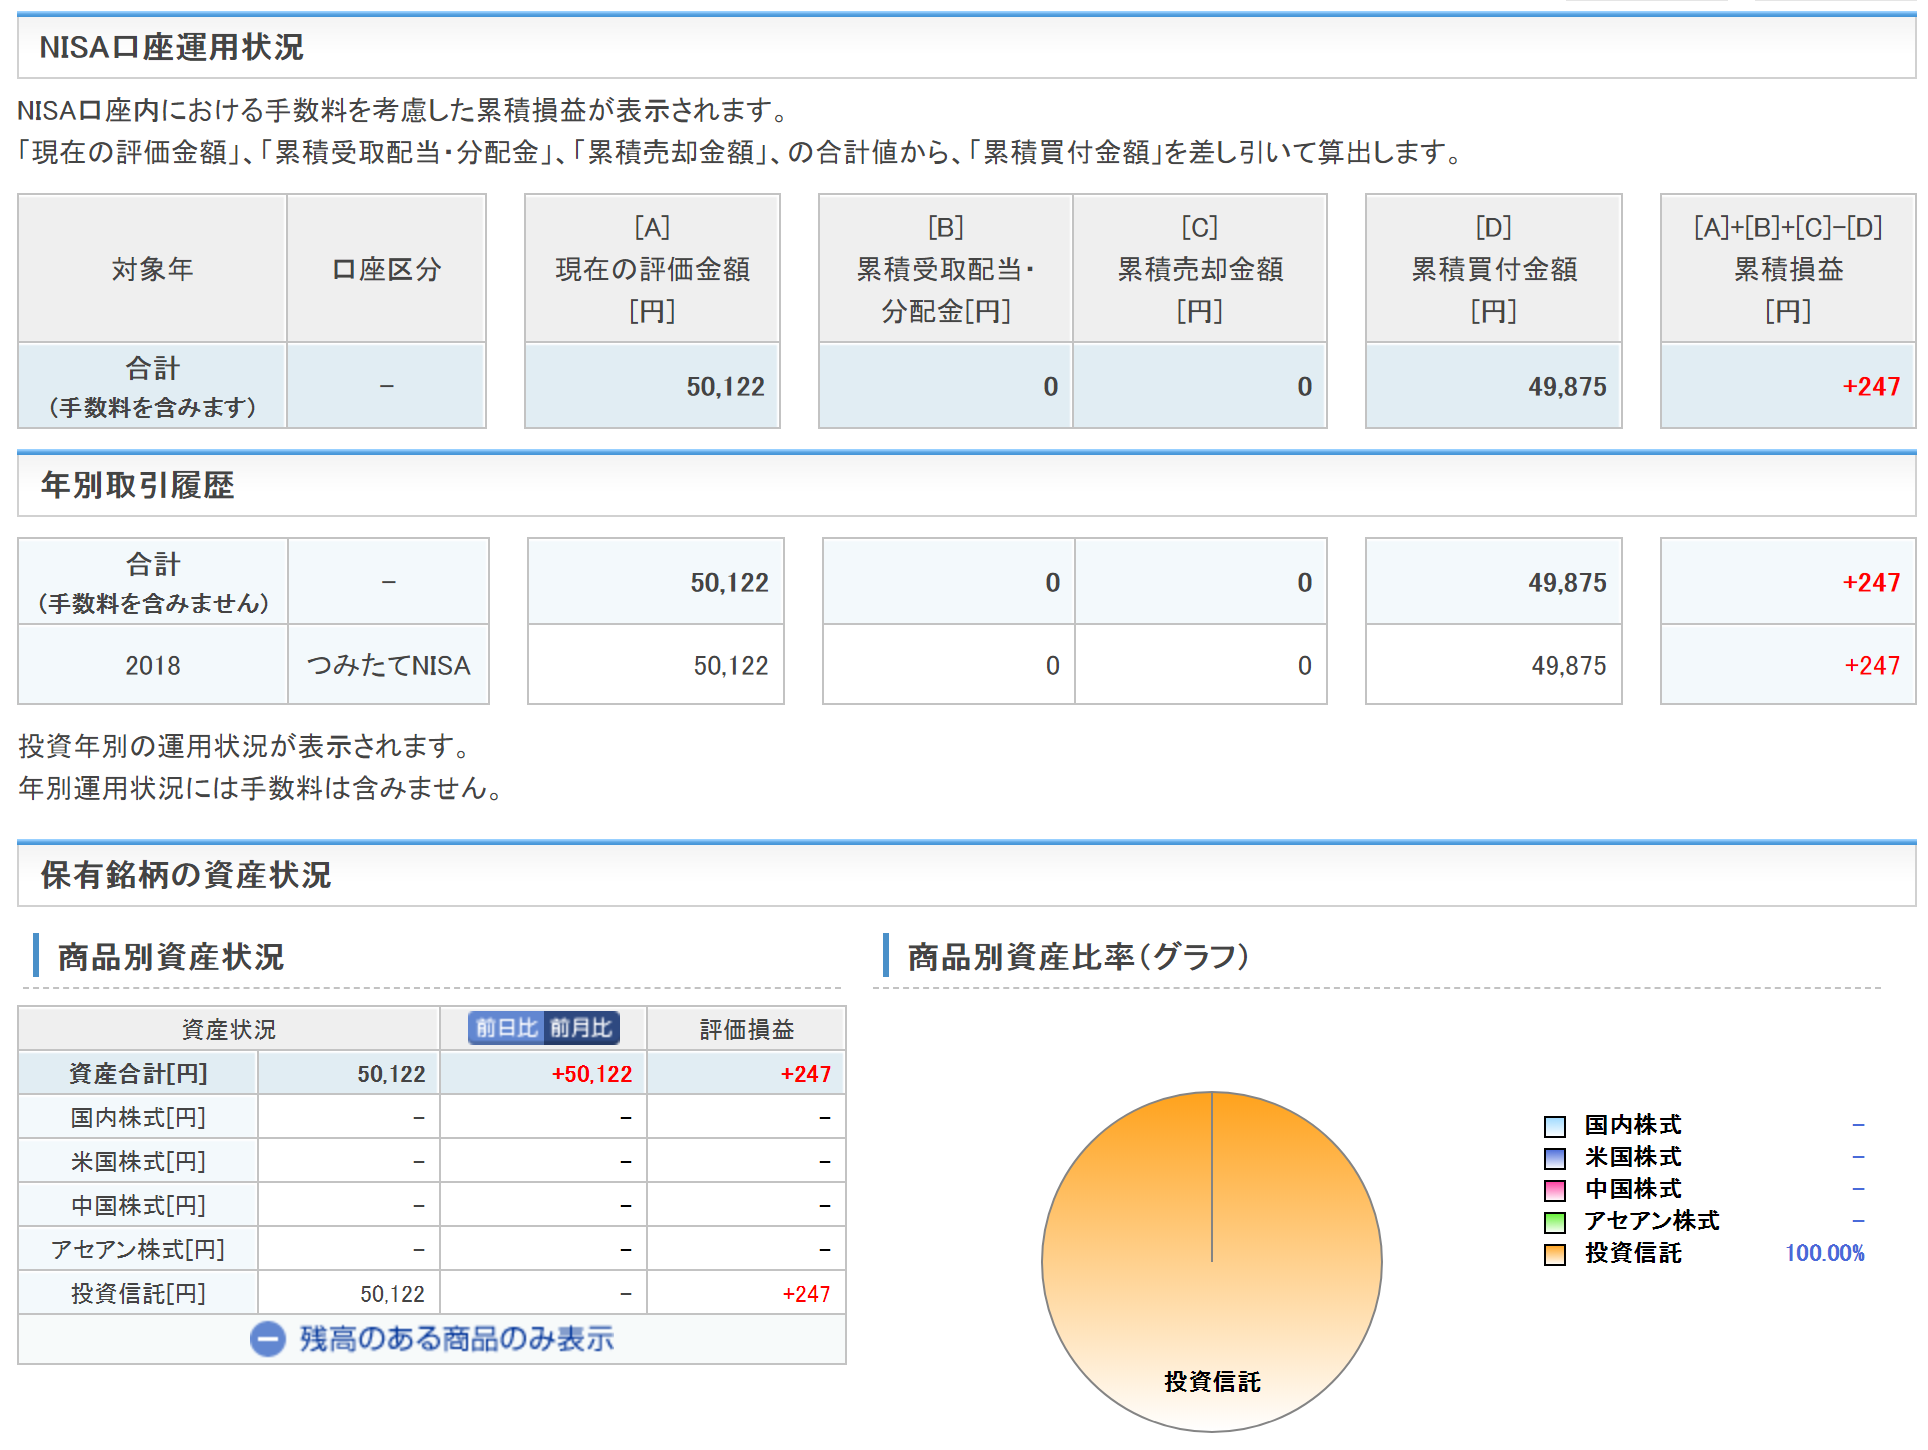This screenshot has width=1928, height=1450.
Task: Click 49,875 in the 2018 row
Action: tap(1568, 666)
